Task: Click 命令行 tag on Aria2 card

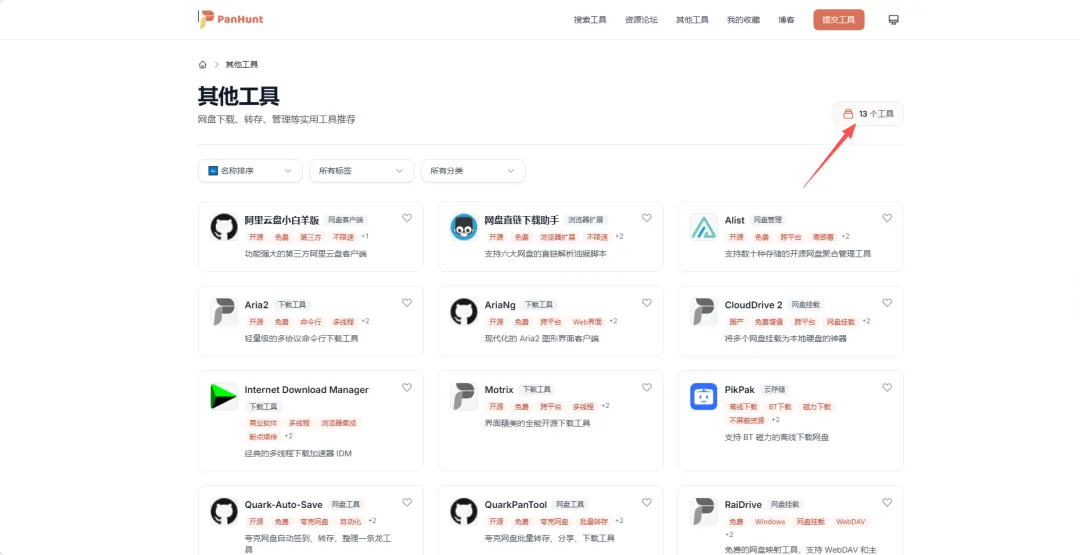Action: coord(311,322)
